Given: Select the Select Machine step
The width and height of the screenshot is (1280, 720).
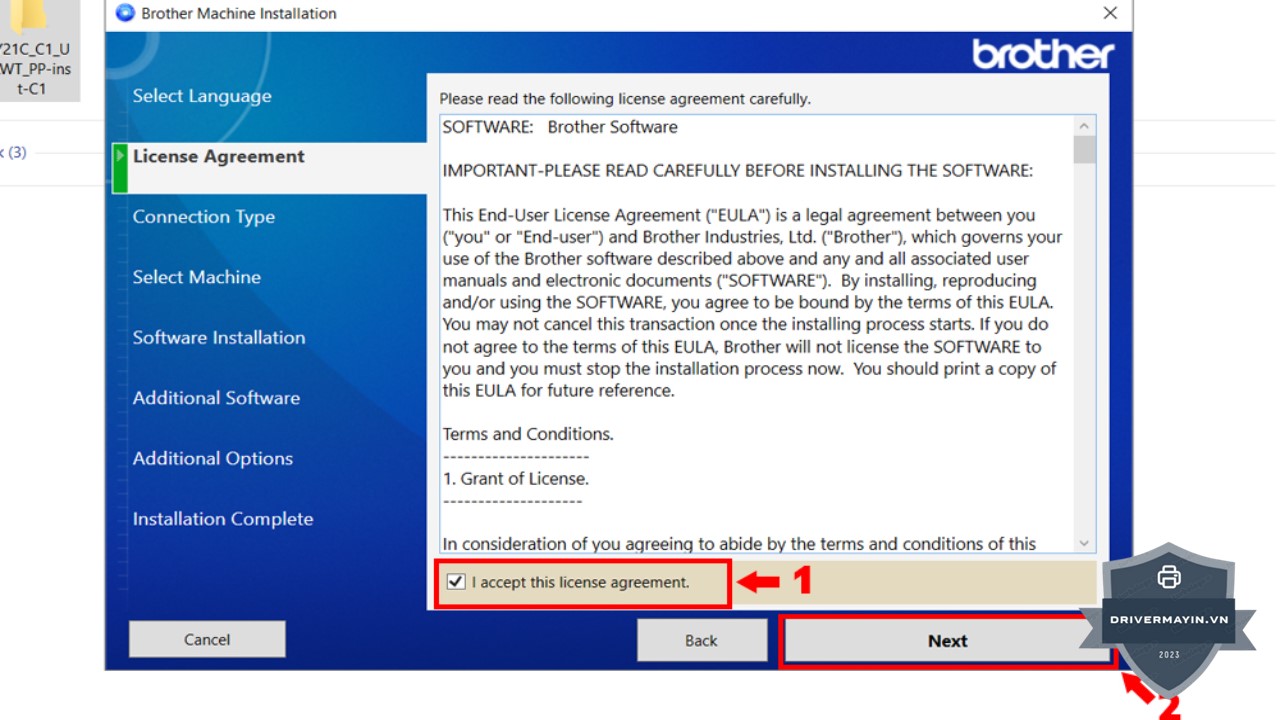Looking at the screenshot, I should [x=197, y=277].
